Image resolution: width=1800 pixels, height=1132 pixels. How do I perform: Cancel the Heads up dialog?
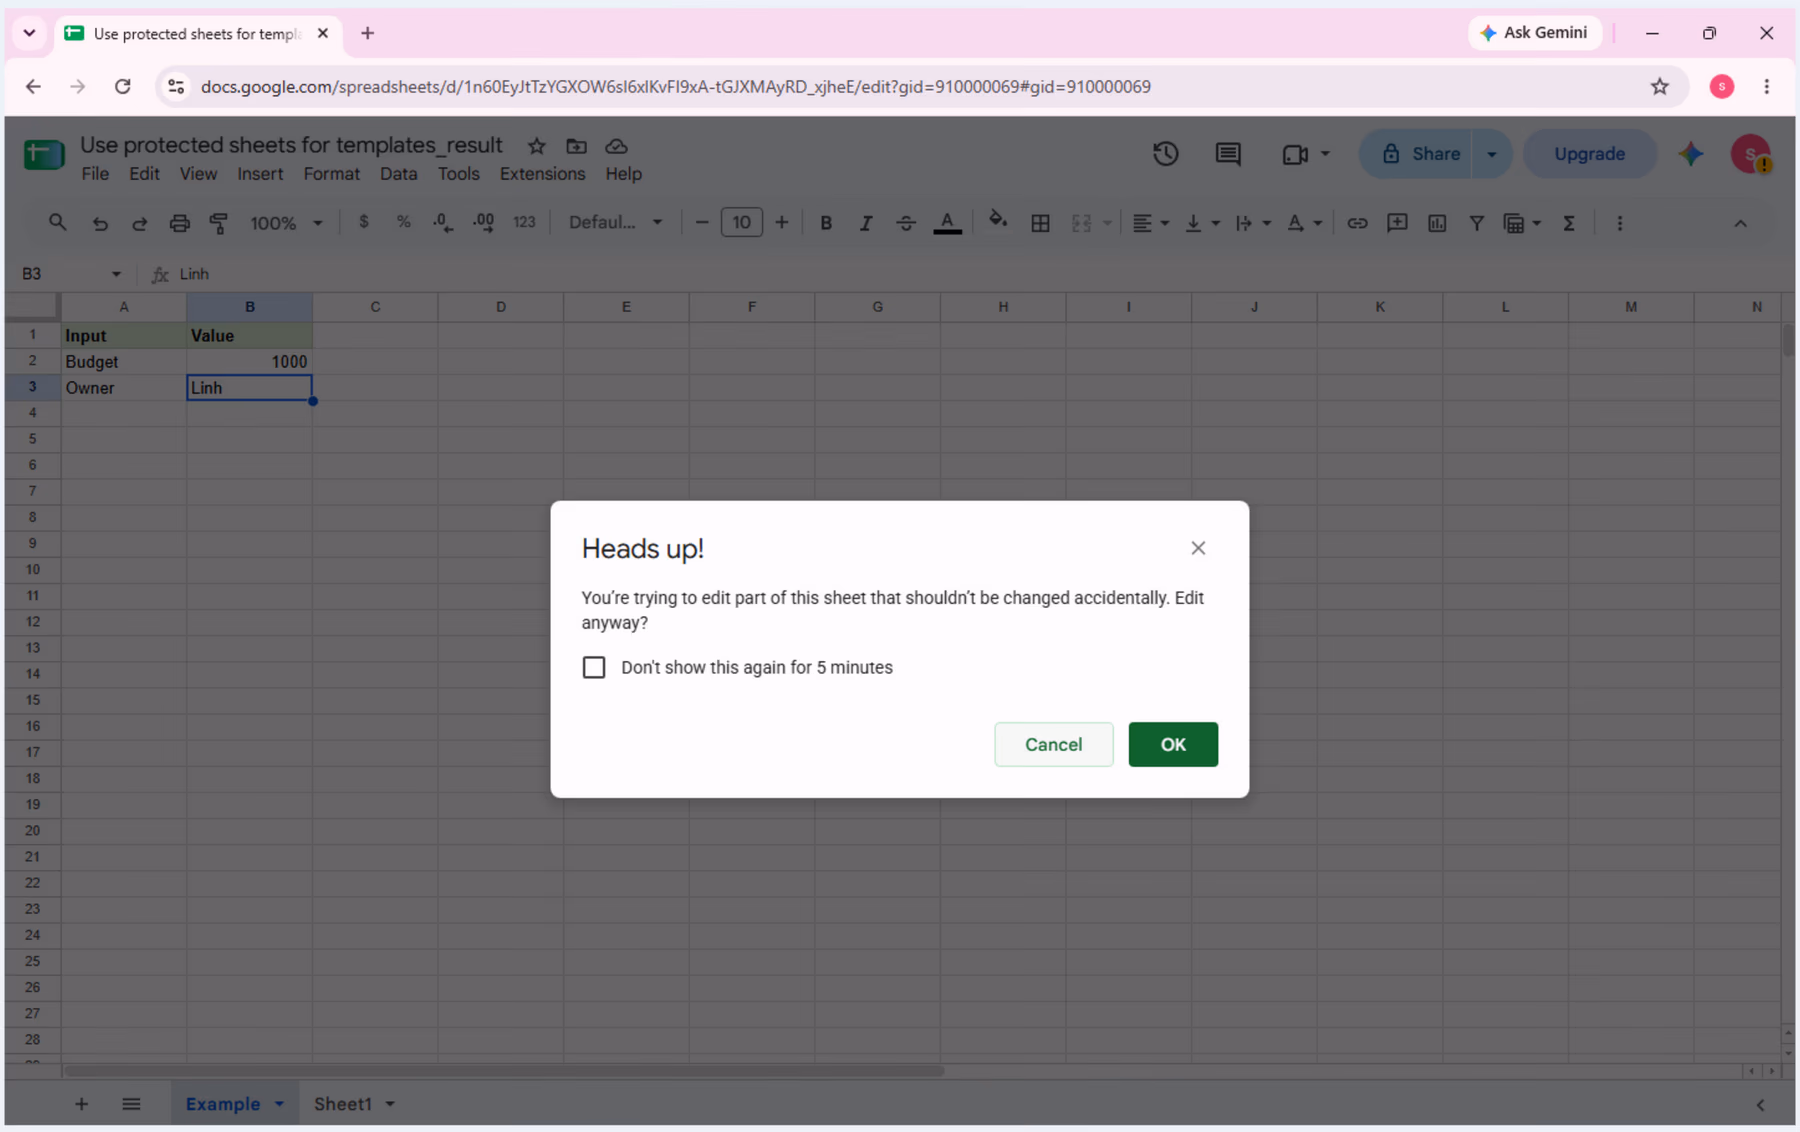(1053, 744)
